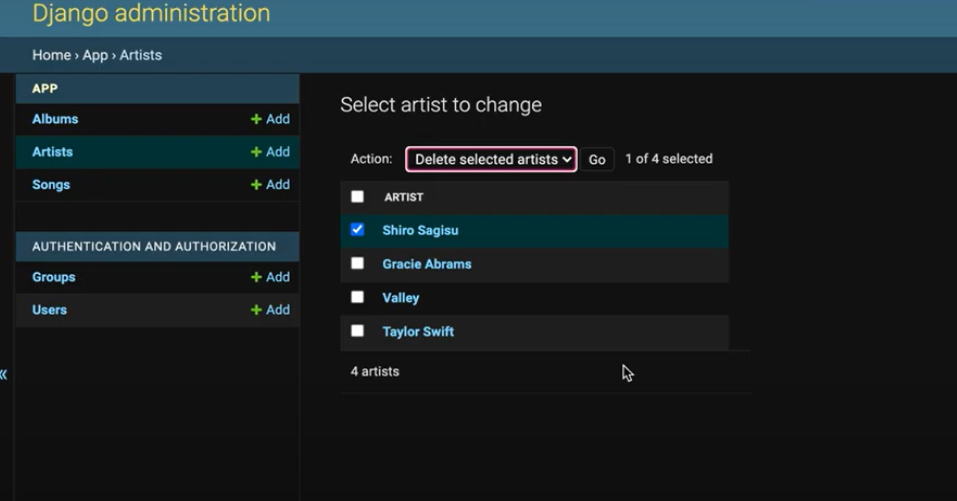Click the '1 of 4 selected' counter text
This screenshot has width=957, height=501.
669,159
